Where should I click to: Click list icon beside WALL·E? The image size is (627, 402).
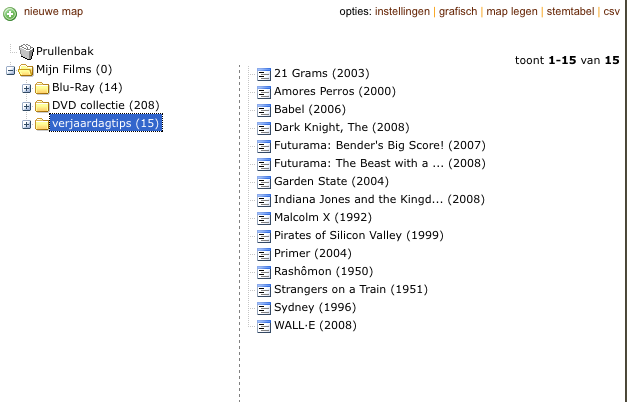click(x=264, y=326)
